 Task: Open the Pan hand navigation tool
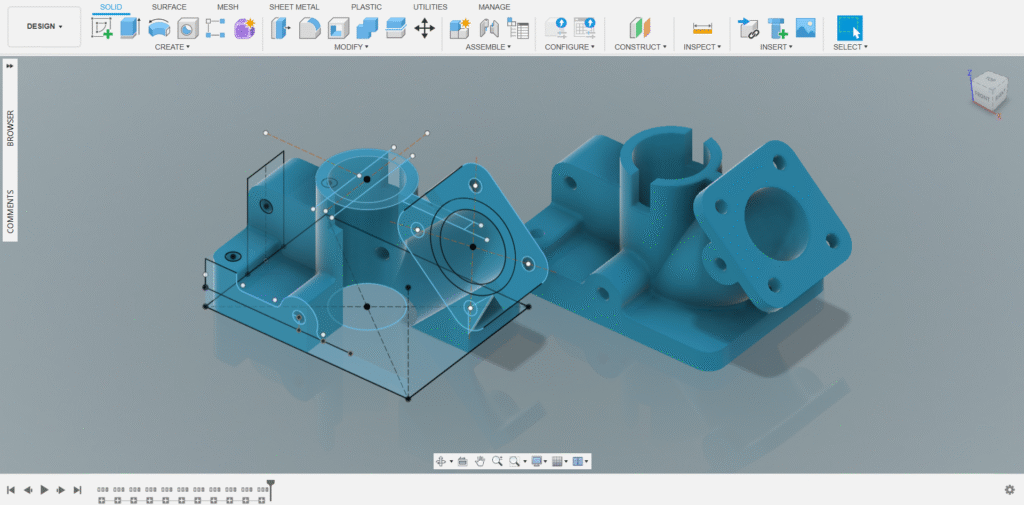point(480,461)
